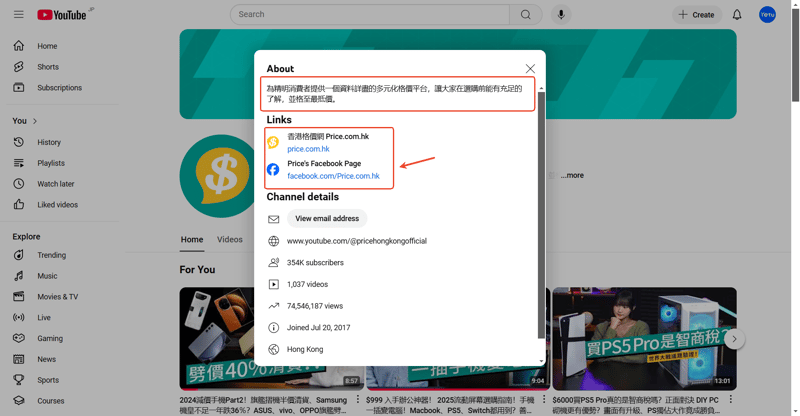Open the hamburger guide menu

19,14
